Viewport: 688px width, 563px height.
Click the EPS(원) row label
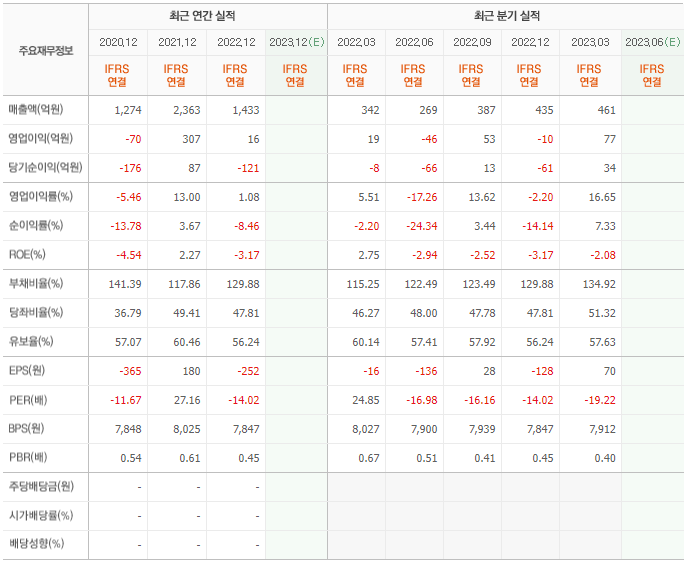[27, 370]
